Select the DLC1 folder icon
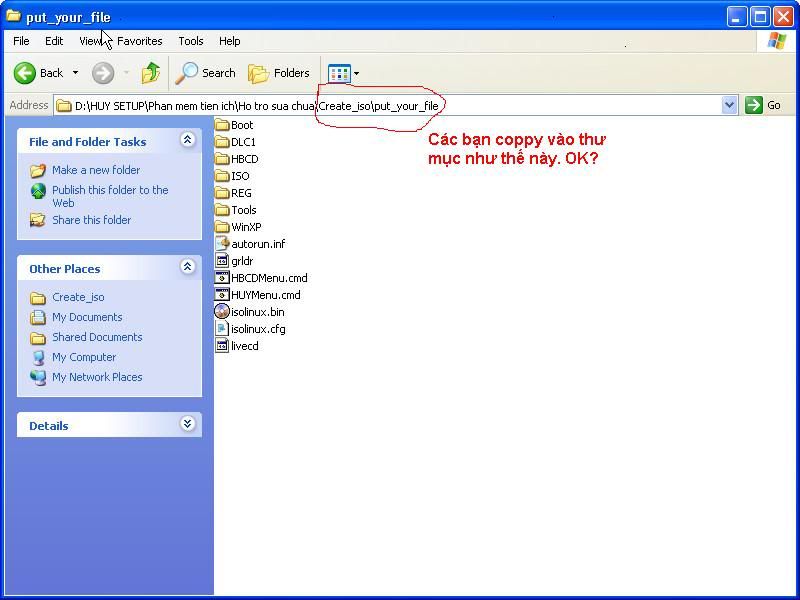This screenshot has height=600, width=800. pos(222,142)
